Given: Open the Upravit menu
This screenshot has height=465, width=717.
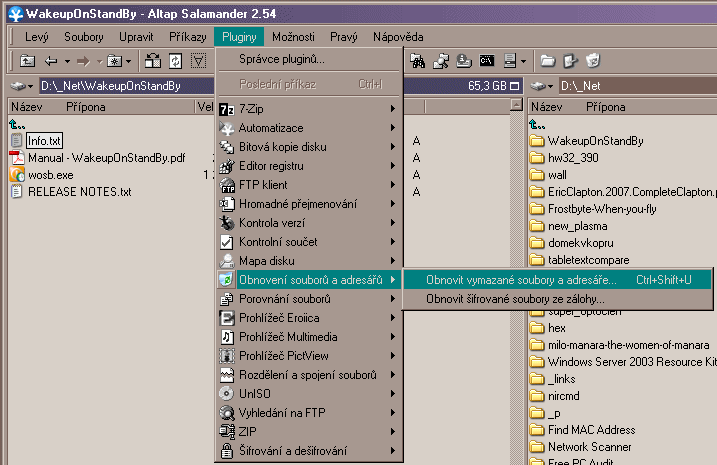Looking at the screenshot, I should pyautogui.click(x=136, y=37).
